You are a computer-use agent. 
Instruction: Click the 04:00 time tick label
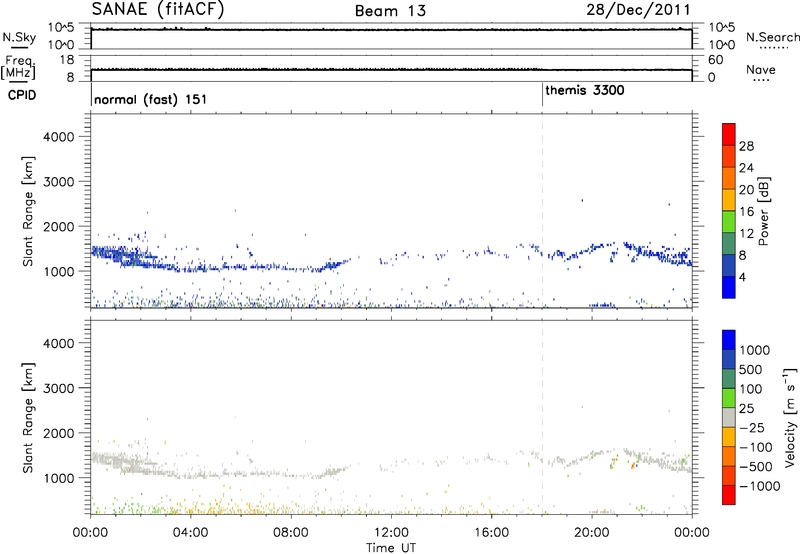(x=190, y=533)
